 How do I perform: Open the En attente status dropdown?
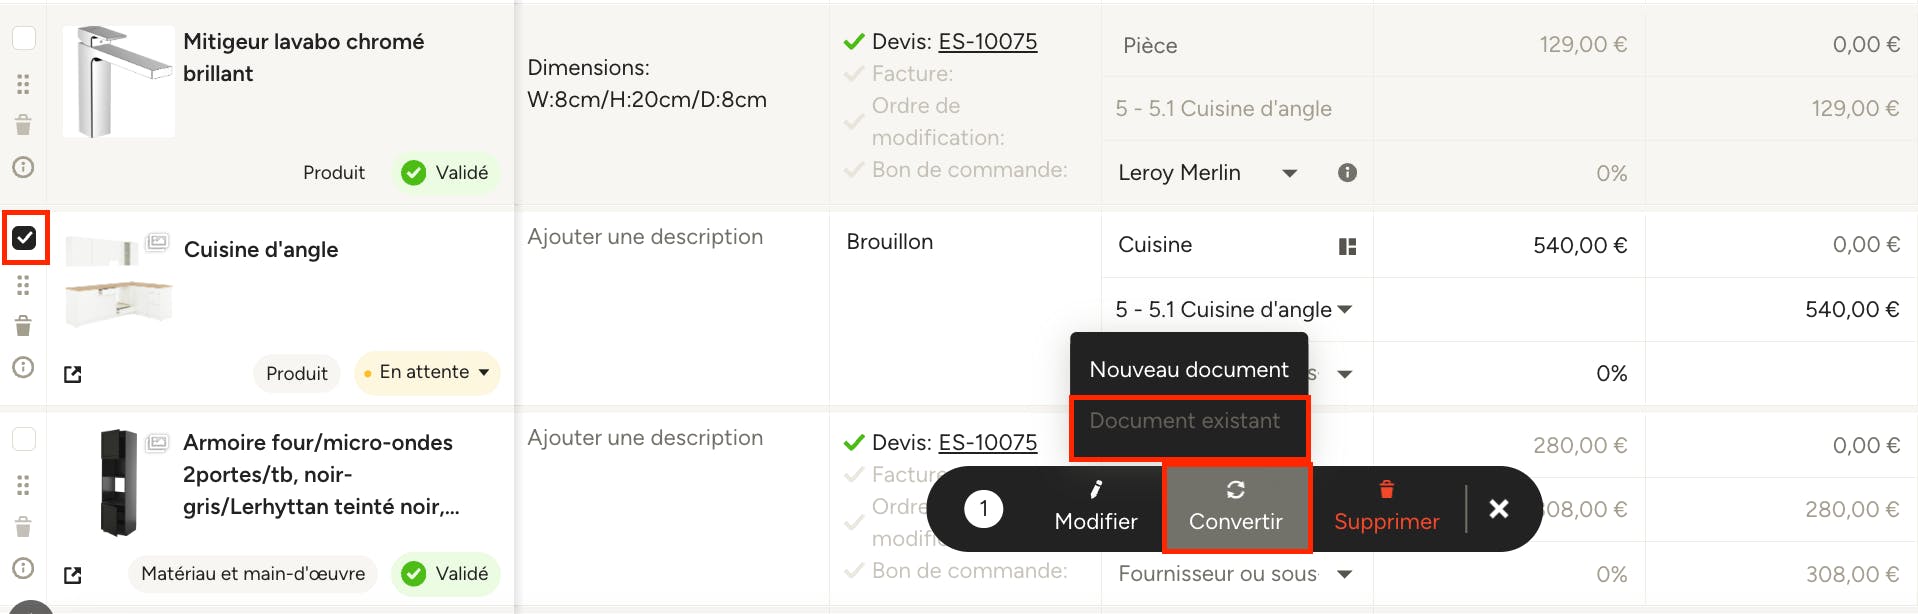click(x=427, y=373)
